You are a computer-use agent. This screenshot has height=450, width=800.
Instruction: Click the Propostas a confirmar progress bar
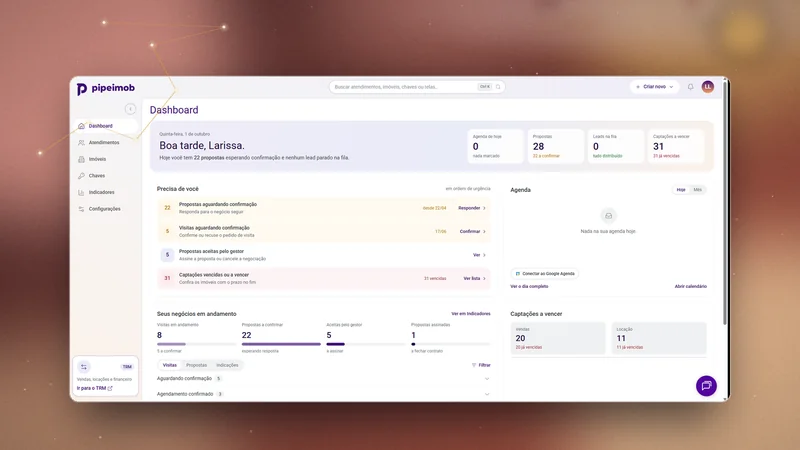(x=281, y=344)
